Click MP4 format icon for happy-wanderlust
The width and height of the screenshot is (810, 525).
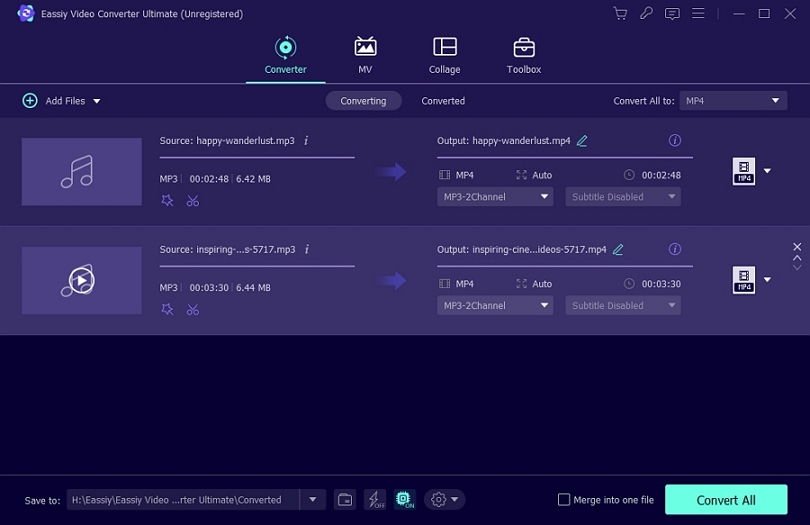[744, 171]
